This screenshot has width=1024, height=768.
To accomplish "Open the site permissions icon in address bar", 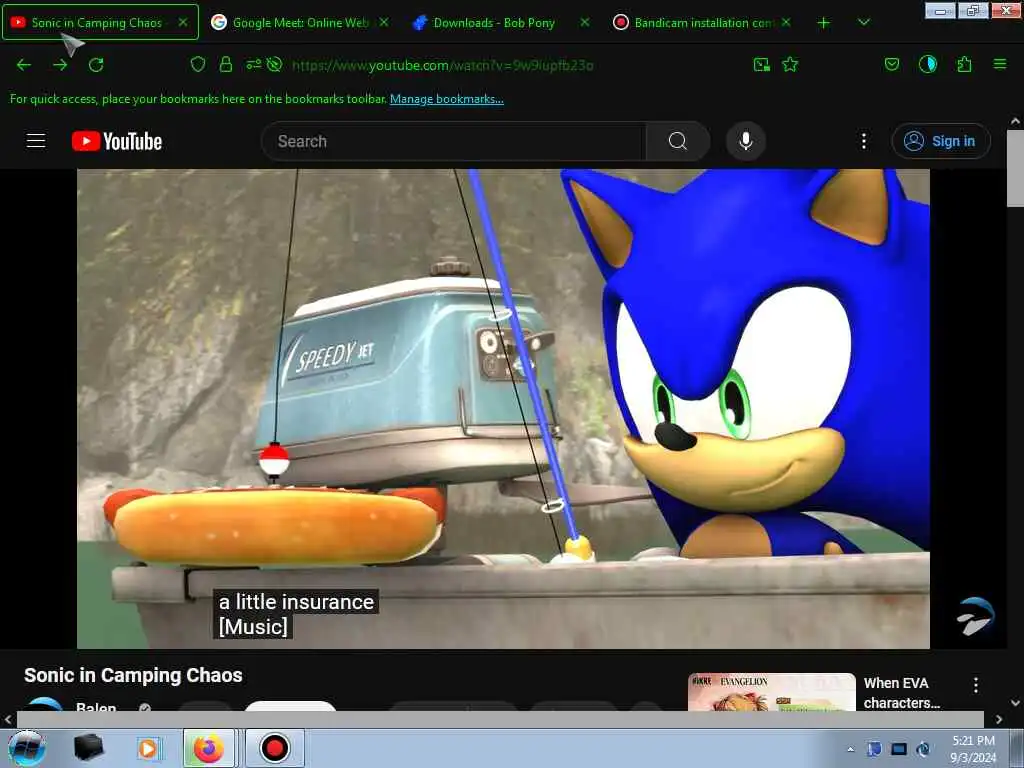I will pos(253,64).
